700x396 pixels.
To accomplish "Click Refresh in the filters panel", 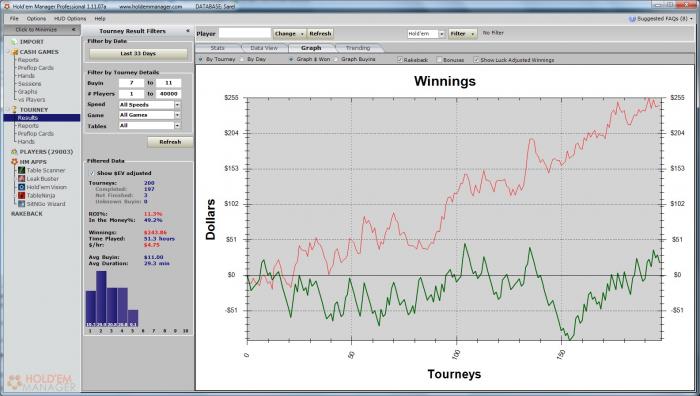I will [x=170, y=142].
